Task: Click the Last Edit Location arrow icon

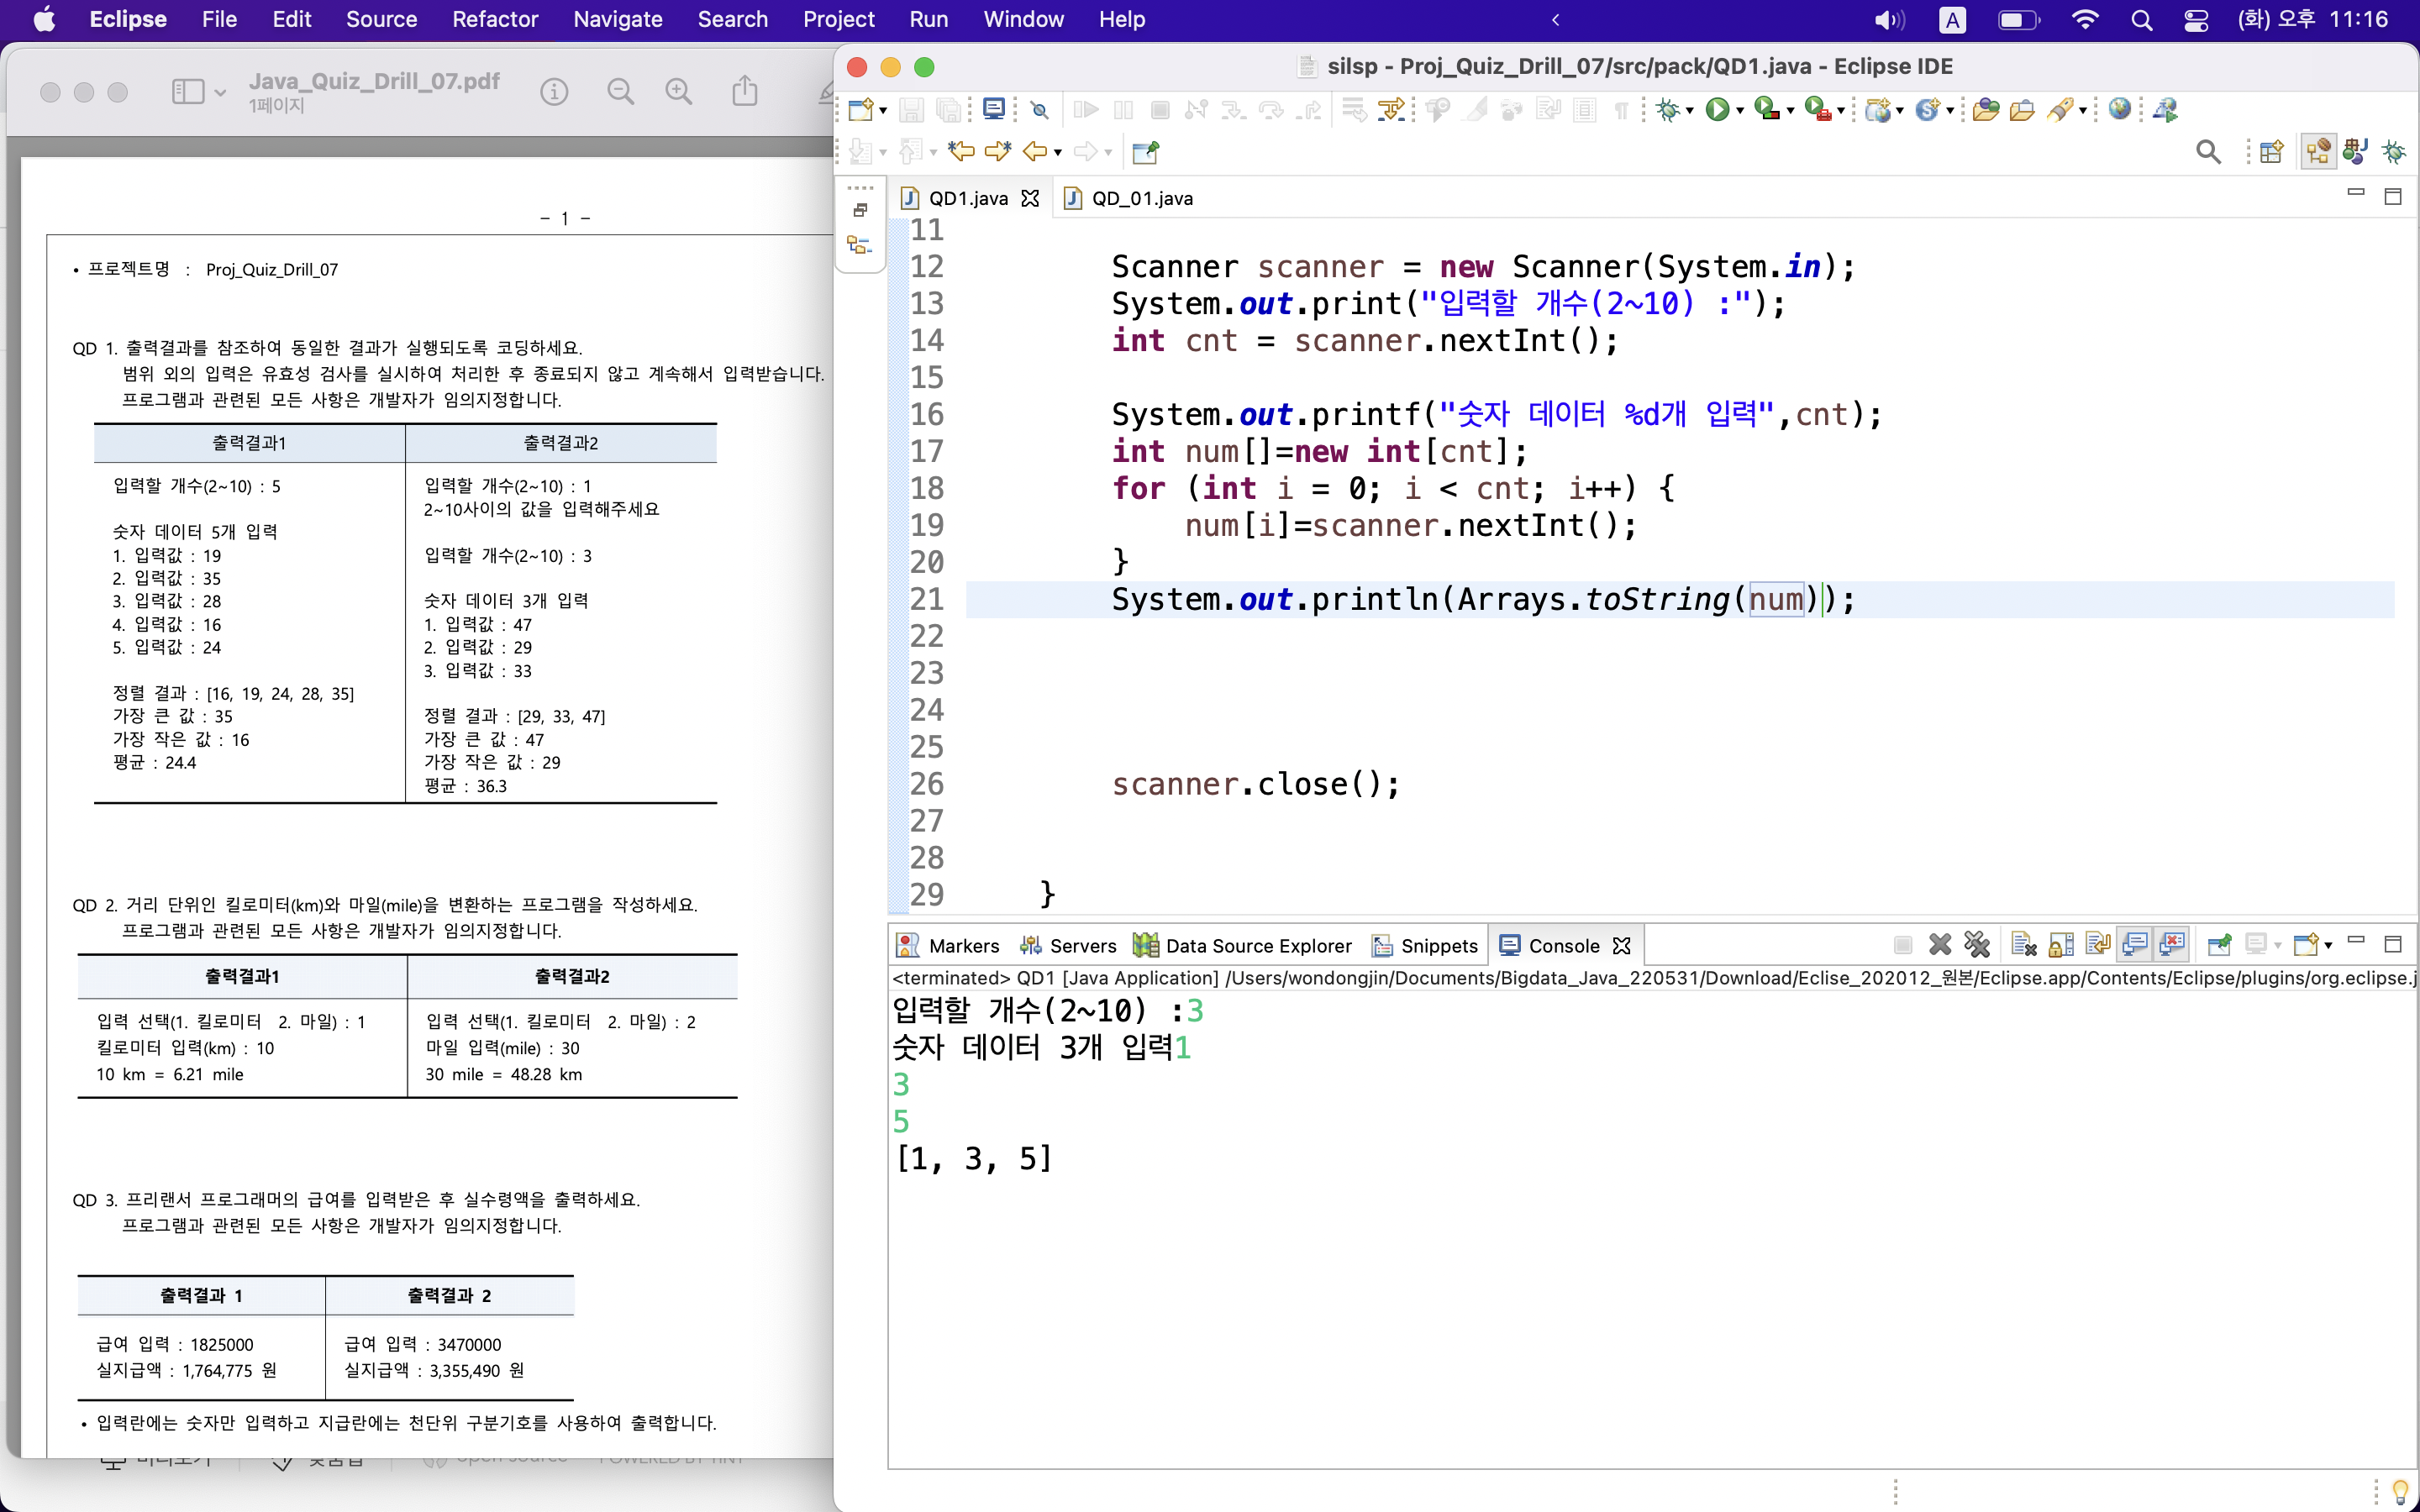Action: (961, 152)
